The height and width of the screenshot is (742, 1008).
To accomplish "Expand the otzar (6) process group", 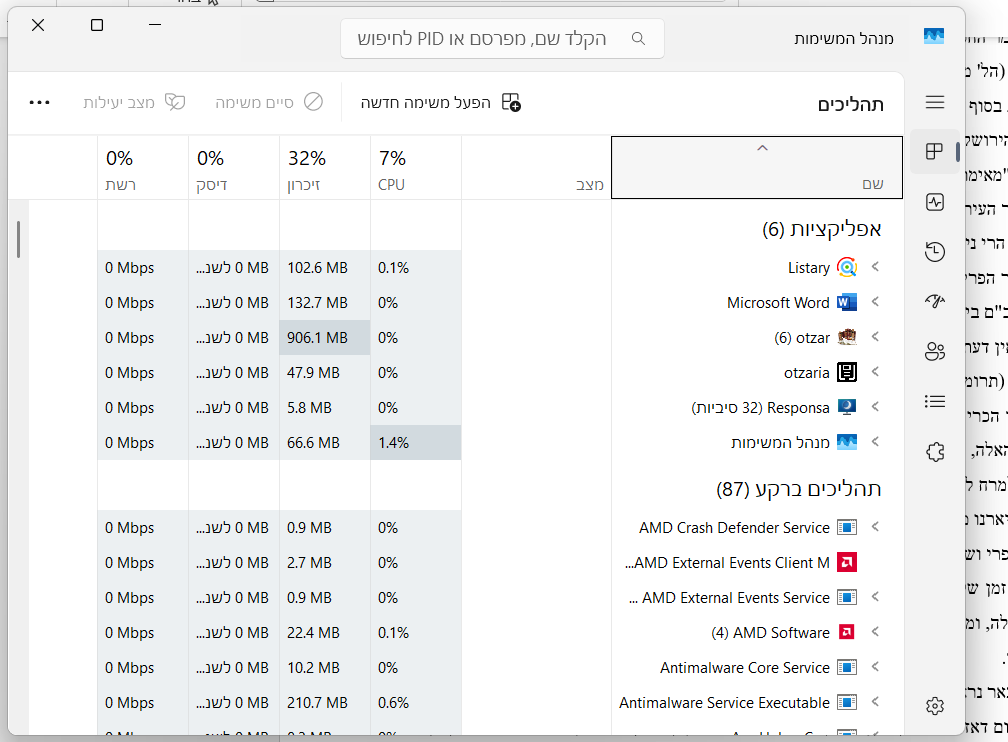I will 875,337.
